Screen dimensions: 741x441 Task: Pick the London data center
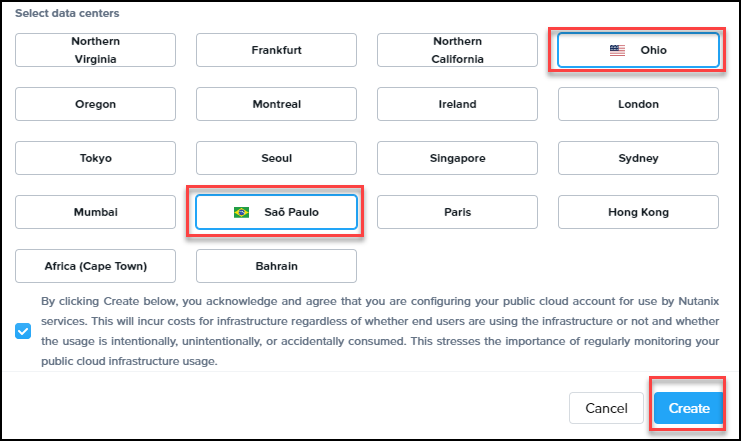pos(638,104)
